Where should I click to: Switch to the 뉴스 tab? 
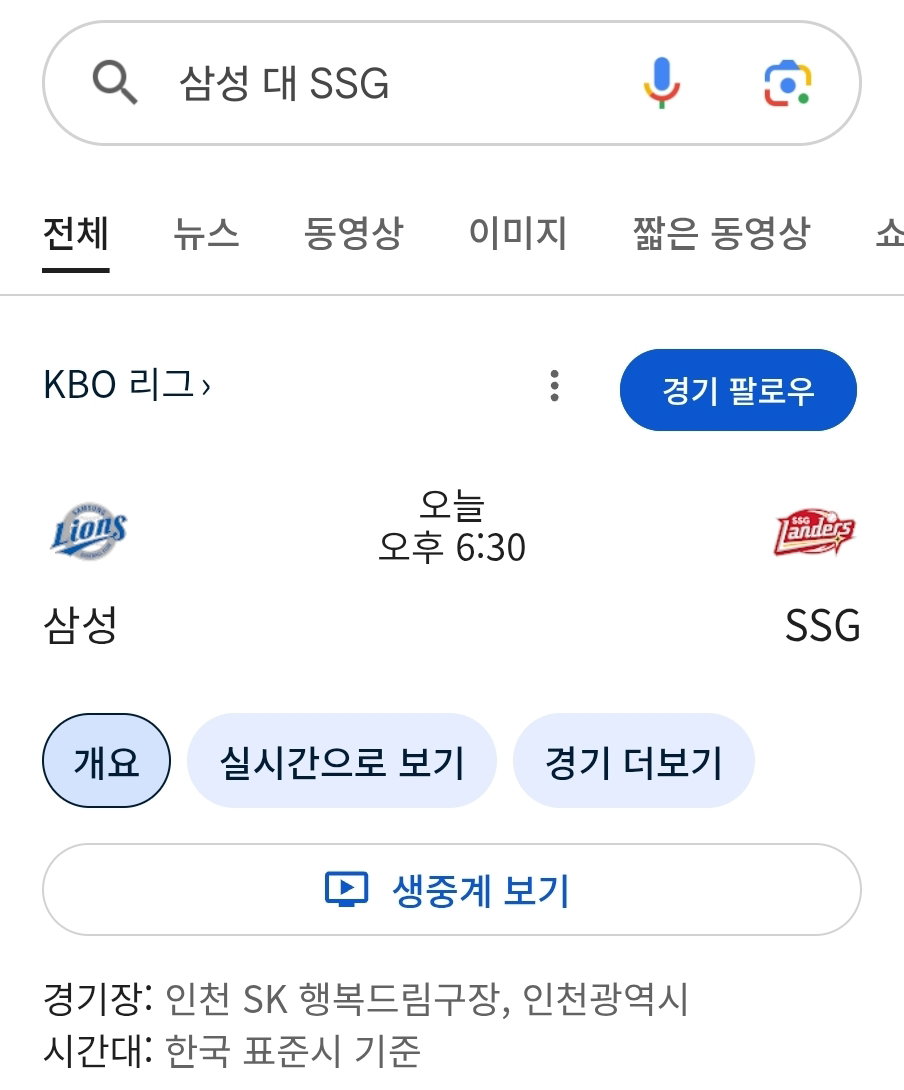coord(206,233)
